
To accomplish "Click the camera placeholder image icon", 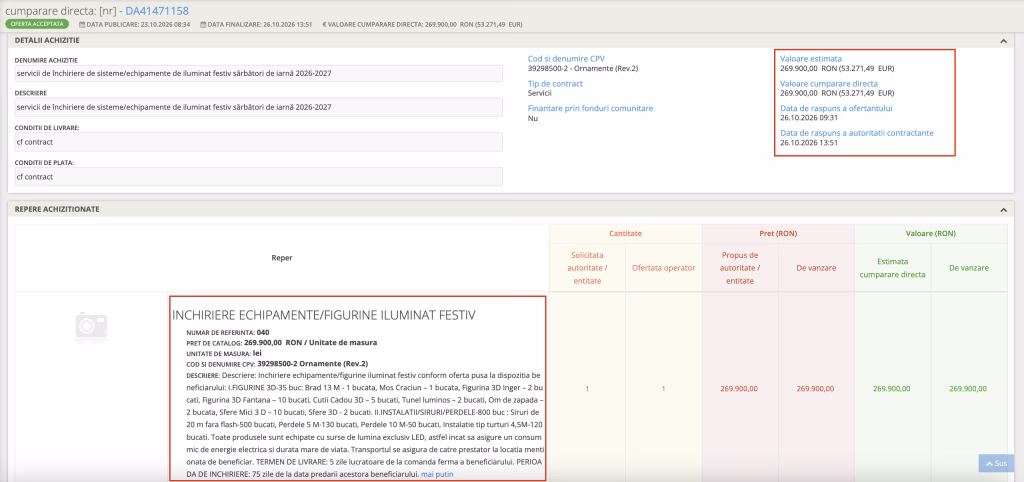I will [x=91, y=327].
